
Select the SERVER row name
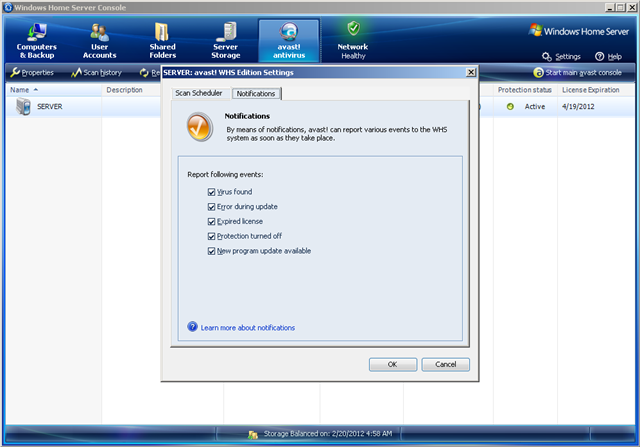50,107
